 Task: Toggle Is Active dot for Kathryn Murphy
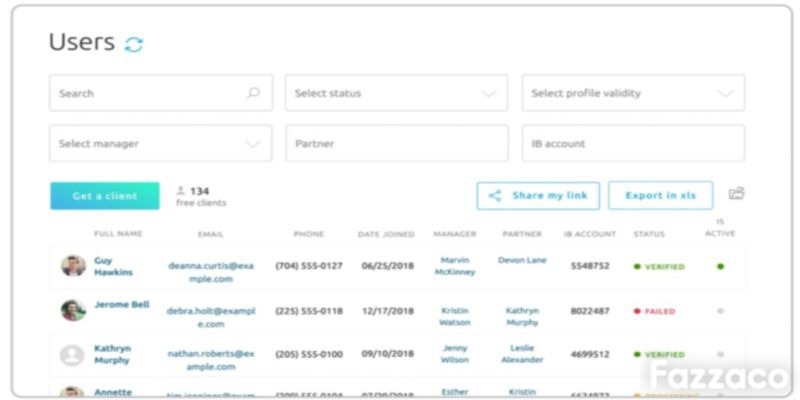[x=720, y=354]
